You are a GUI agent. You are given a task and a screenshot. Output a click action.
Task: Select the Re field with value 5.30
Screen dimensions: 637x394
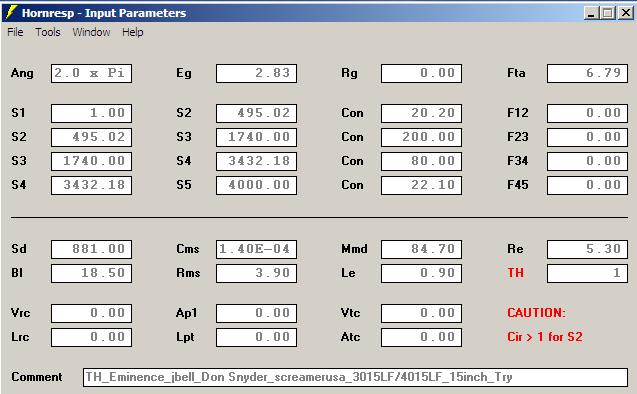587,249
